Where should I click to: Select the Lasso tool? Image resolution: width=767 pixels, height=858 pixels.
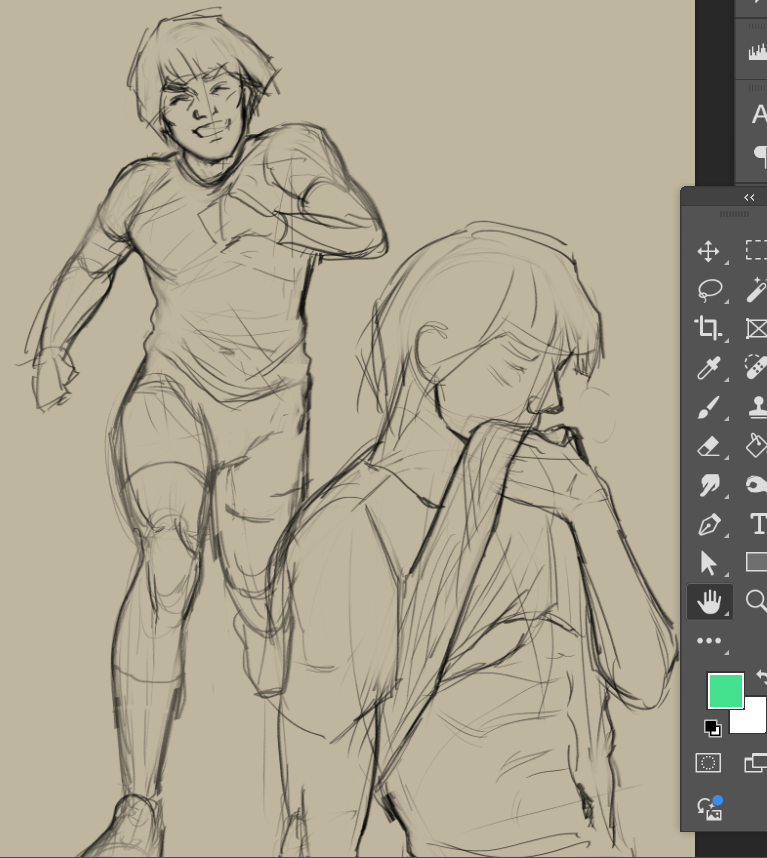pos(710,290)
